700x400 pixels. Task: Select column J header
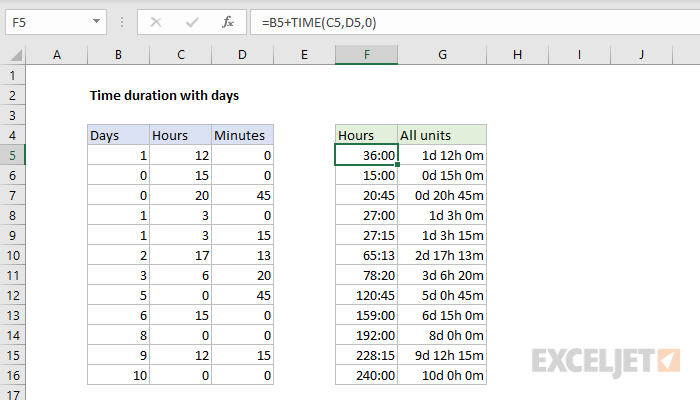pyautogui.click(x=639, y=55)
